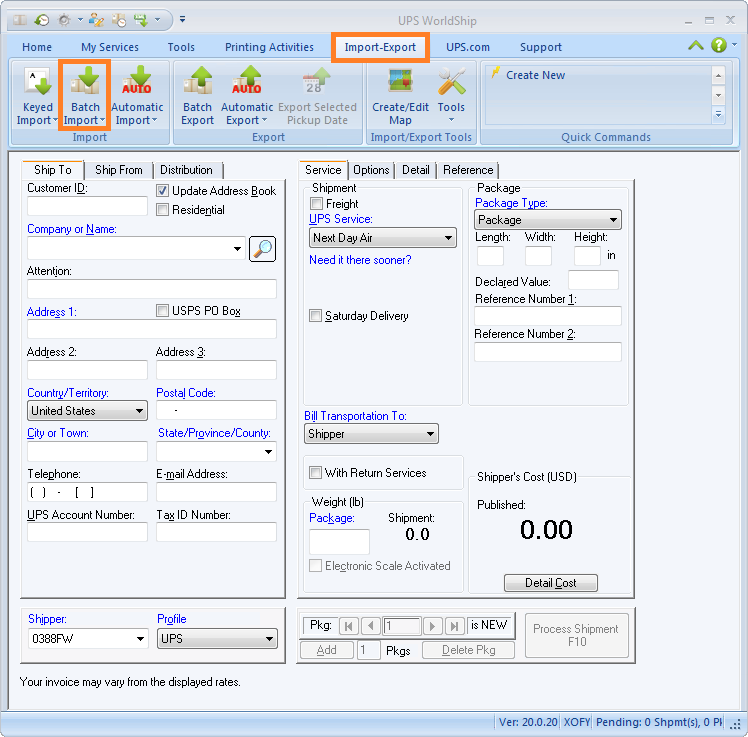Viewport: 748px width, 737px height.
Task: Enable Saturday Delivery checkbox
Action: [x=315, y=316]
